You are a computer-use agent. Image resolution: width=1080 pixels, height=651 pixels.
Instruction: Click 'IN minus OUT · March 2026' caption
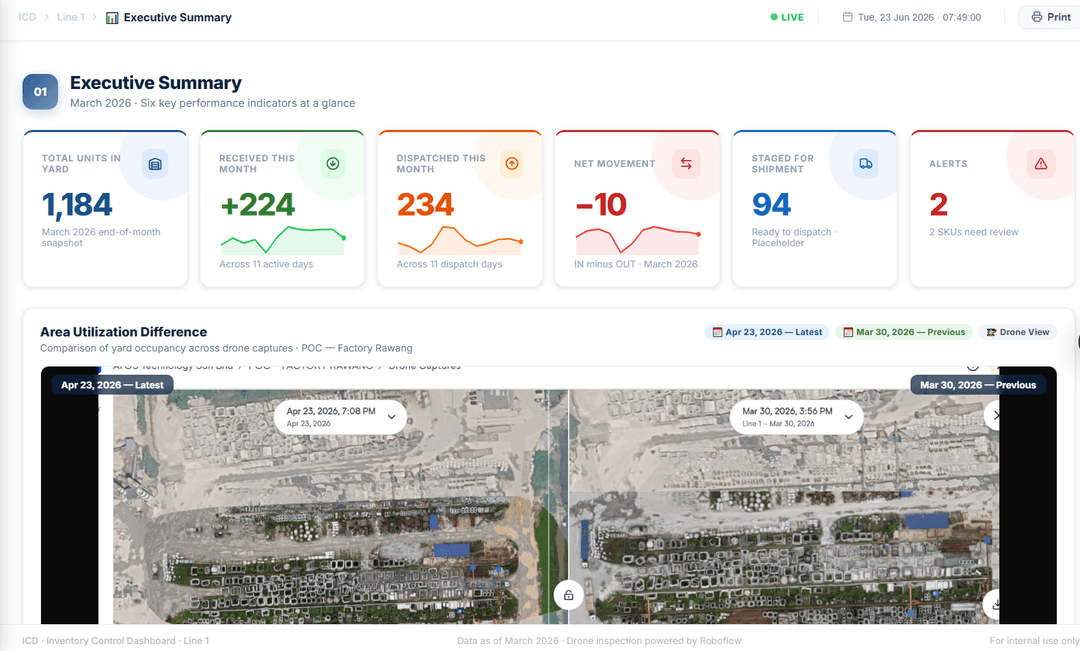(636, 264)
